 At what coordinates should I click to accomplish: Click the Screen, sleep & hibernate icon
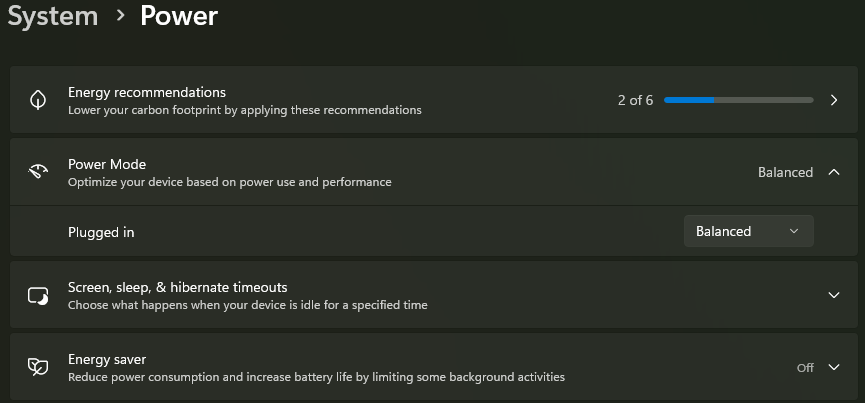(x=38, y=295)
